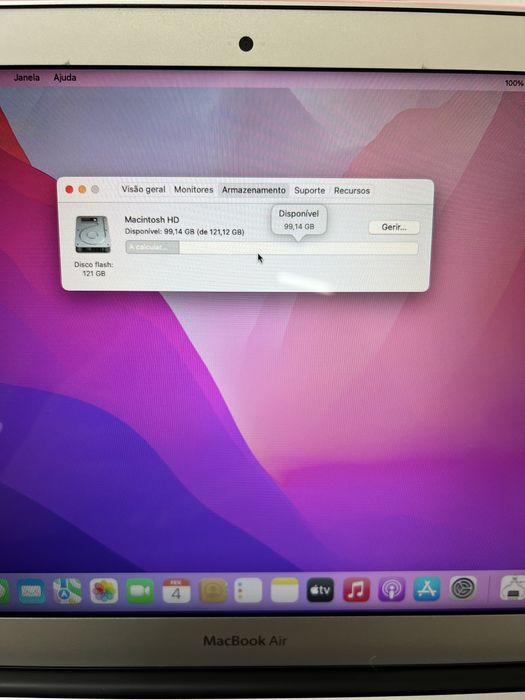
Task: Open the Photos app in the dock
Action: tap(104, 591)
